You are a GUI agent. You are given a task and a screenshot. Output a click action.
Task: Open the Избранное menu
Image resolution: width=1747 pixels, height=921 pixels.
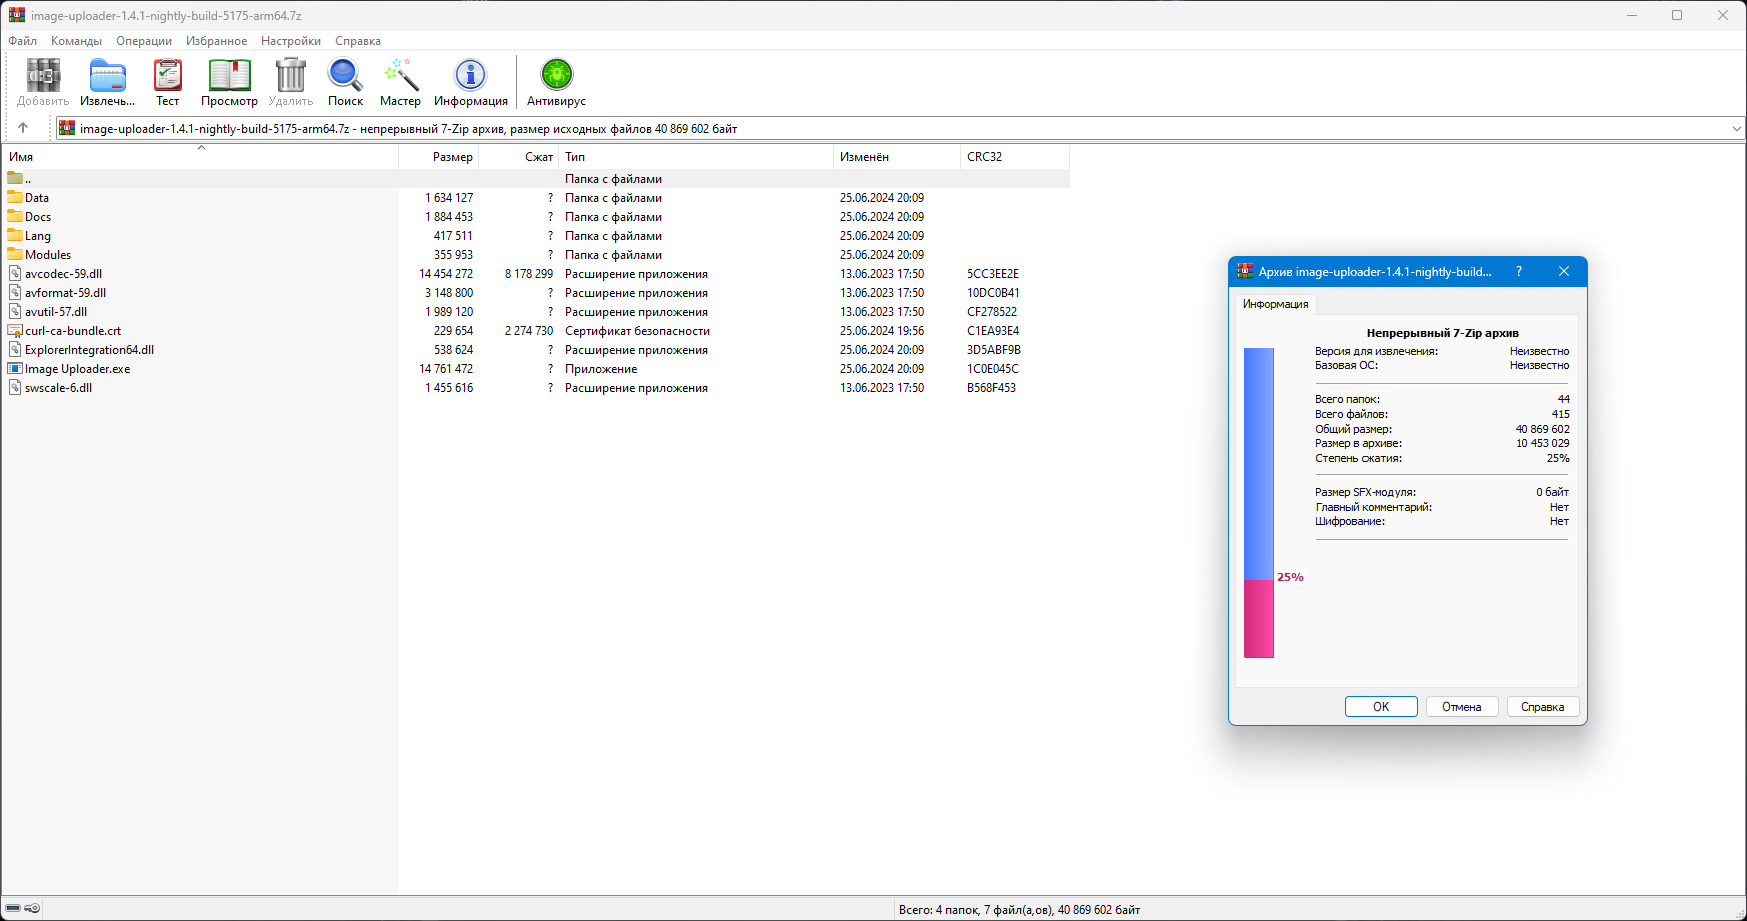(x=216, y=41)
